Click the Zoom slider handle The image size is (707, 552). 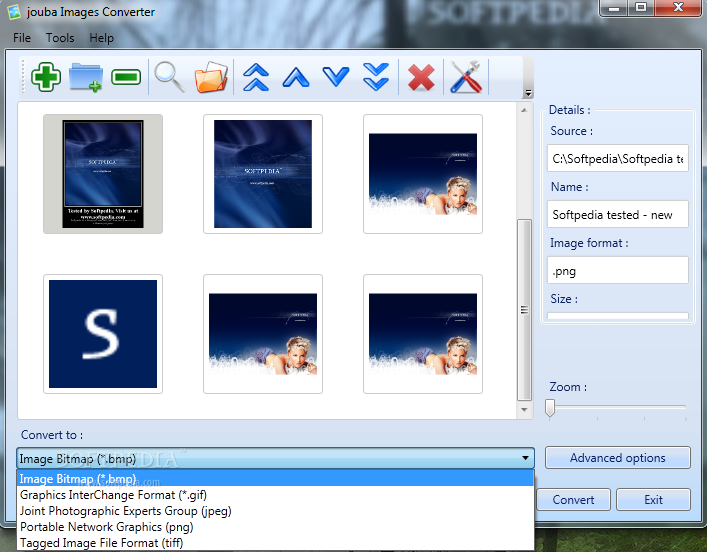(550, 408)
